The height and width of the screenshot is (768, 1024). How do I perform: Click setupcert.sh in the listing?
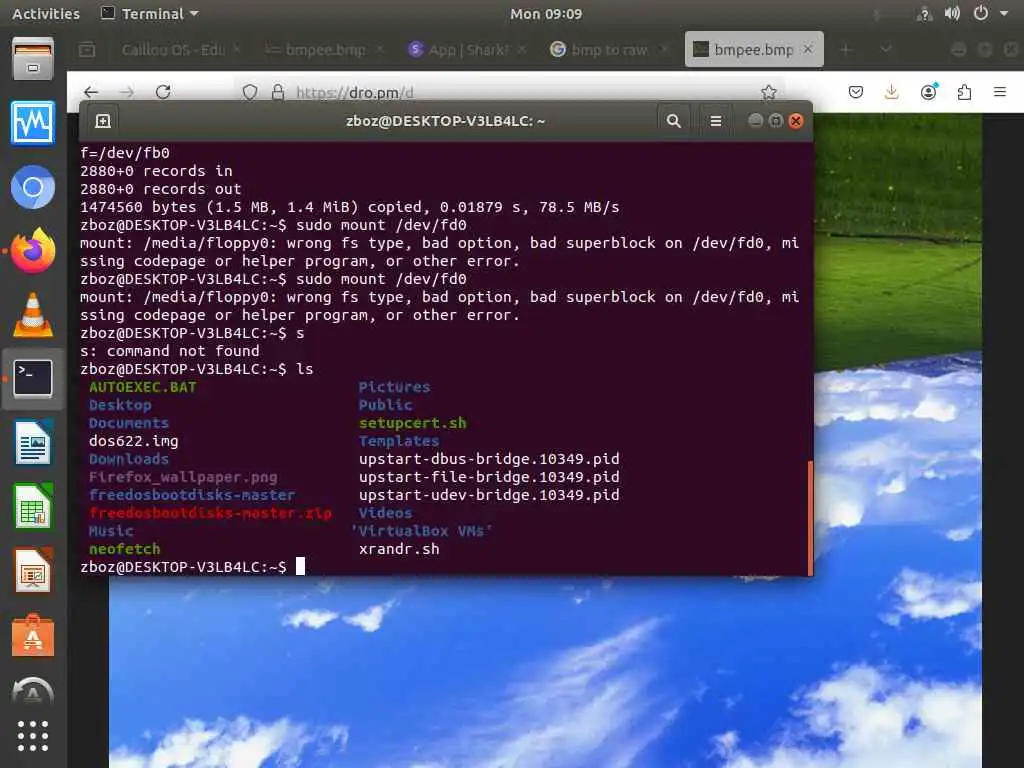[x=413, y=423]
